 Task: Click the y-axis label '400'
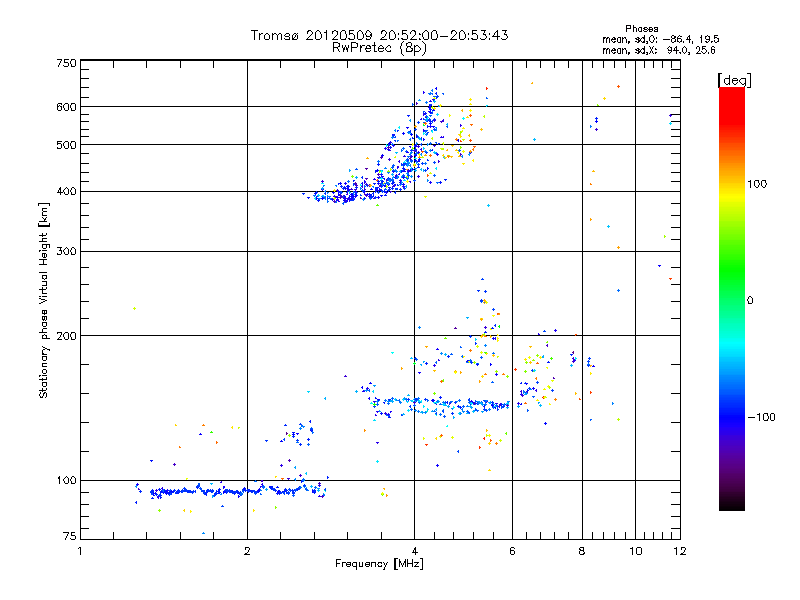coord(66,192)
